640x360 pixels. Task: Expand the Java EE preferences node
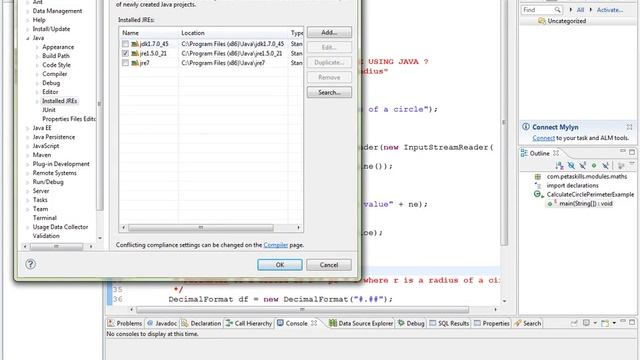(x=28, y=128)
